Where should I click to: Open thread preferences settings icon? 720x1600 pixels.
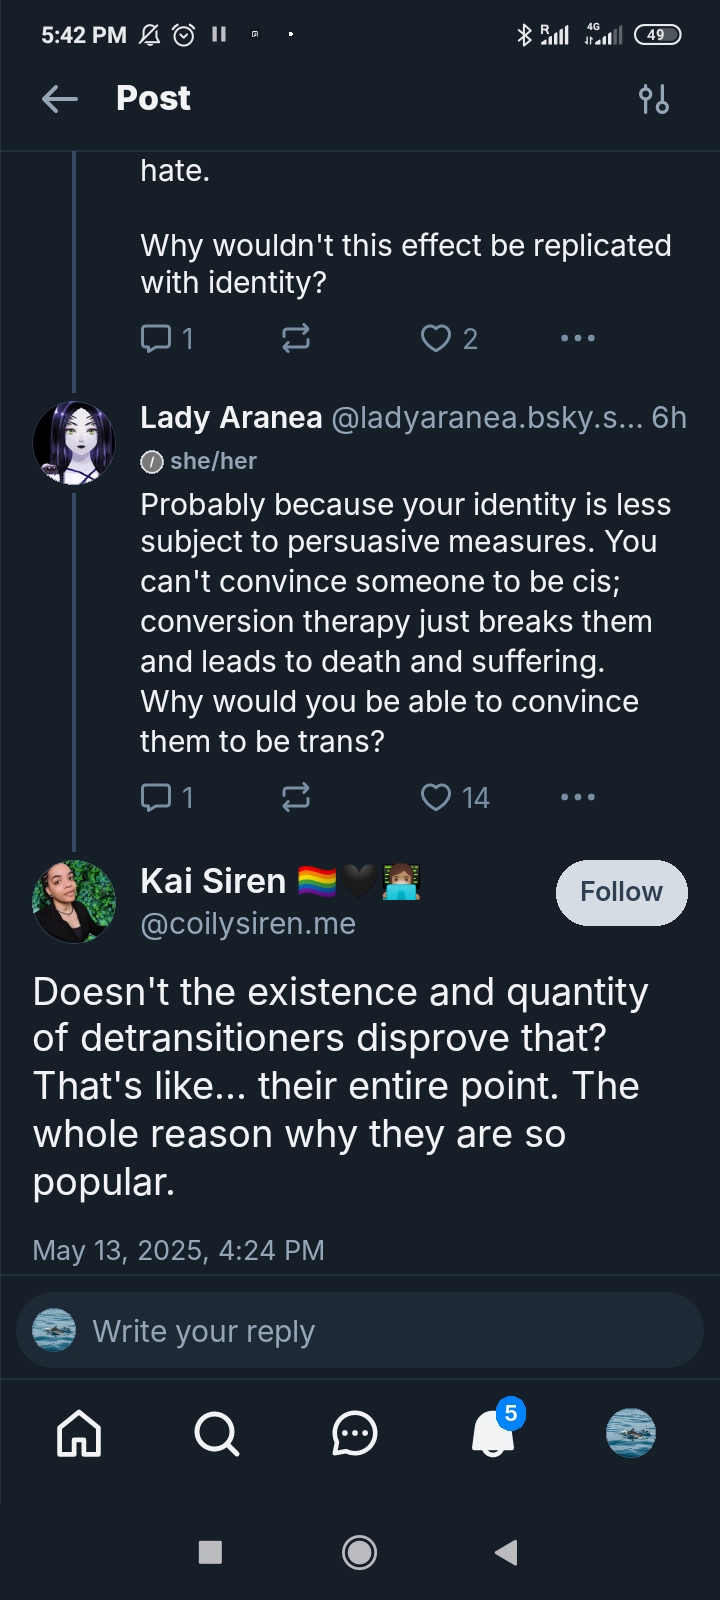[654, 99]
